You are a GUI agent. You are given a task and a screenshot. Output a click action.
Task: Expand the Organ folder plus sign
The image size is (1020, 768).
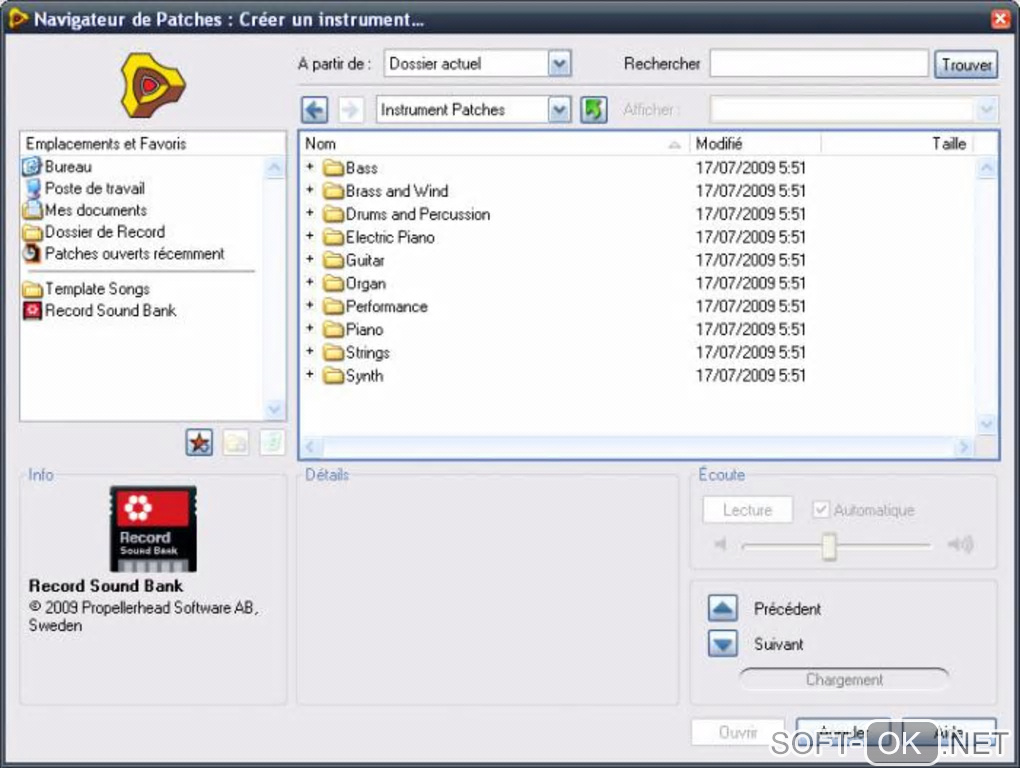pos(310,282)
